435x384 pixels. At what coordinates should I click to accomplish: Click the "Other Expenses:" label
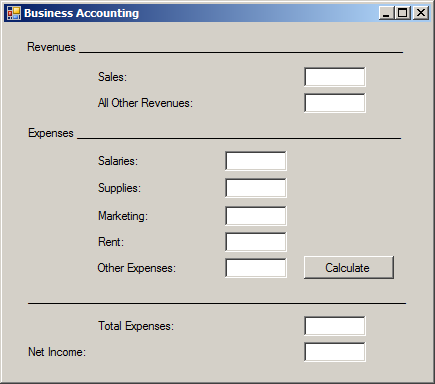pos(136,268)
